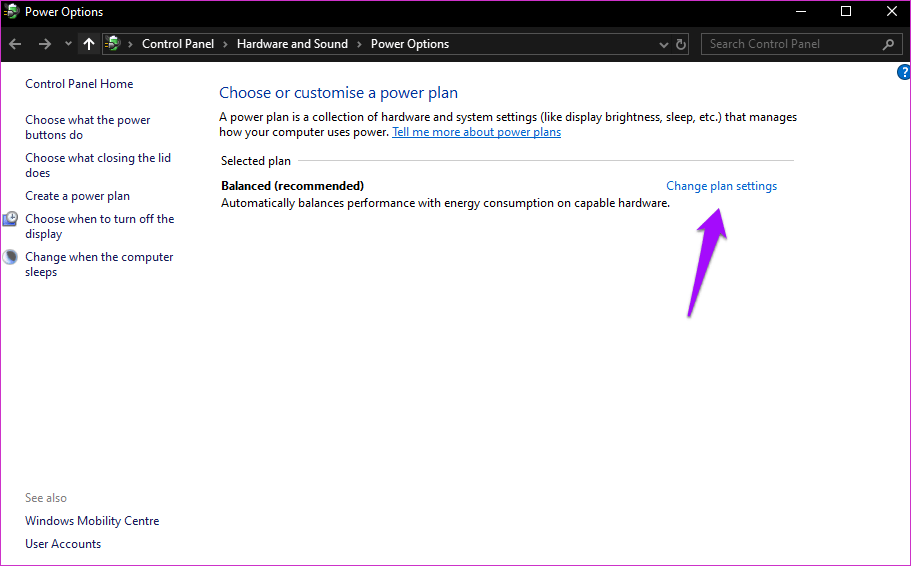Click the Search Control Panel field
The height and width of the screenshot is (566, 911).
click(x=801, y=44)
